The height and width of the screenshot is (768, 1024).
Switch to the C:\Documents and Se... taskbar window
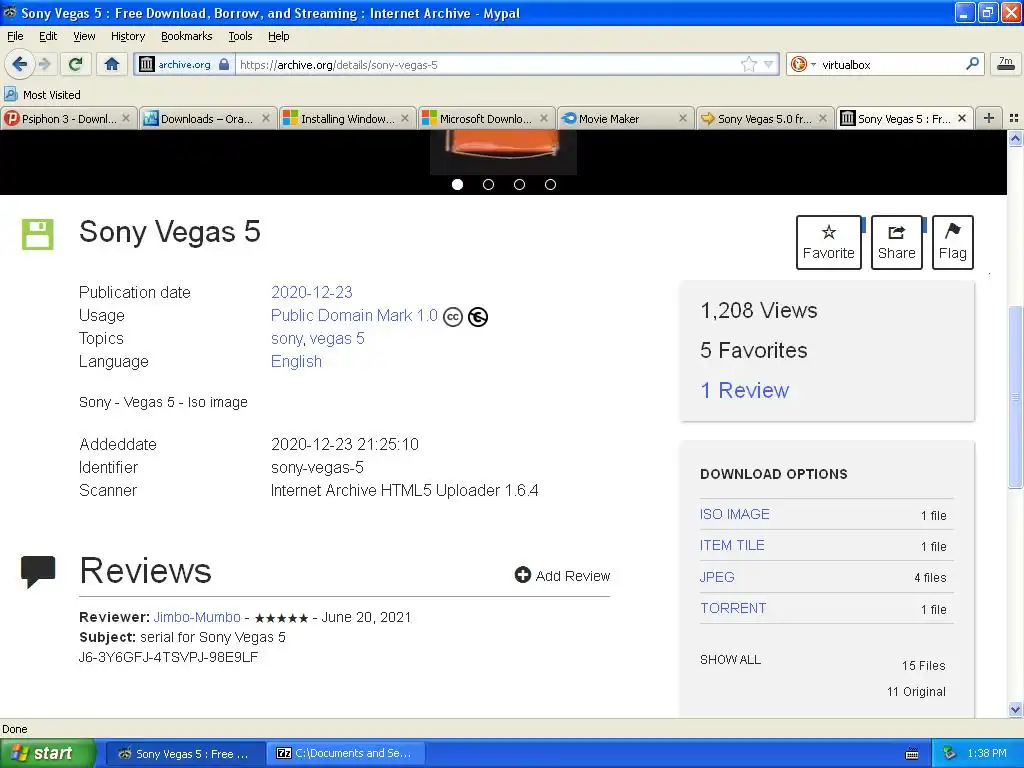[x=345, y=753]
